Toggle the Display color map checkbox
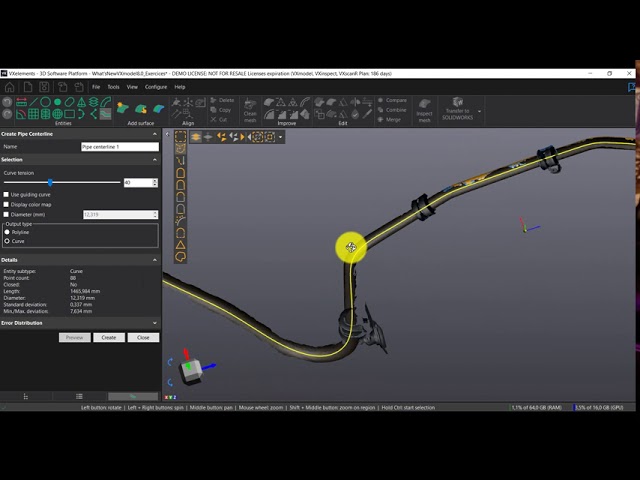This screenshot has height=480, width=640. tap(6, 204)
